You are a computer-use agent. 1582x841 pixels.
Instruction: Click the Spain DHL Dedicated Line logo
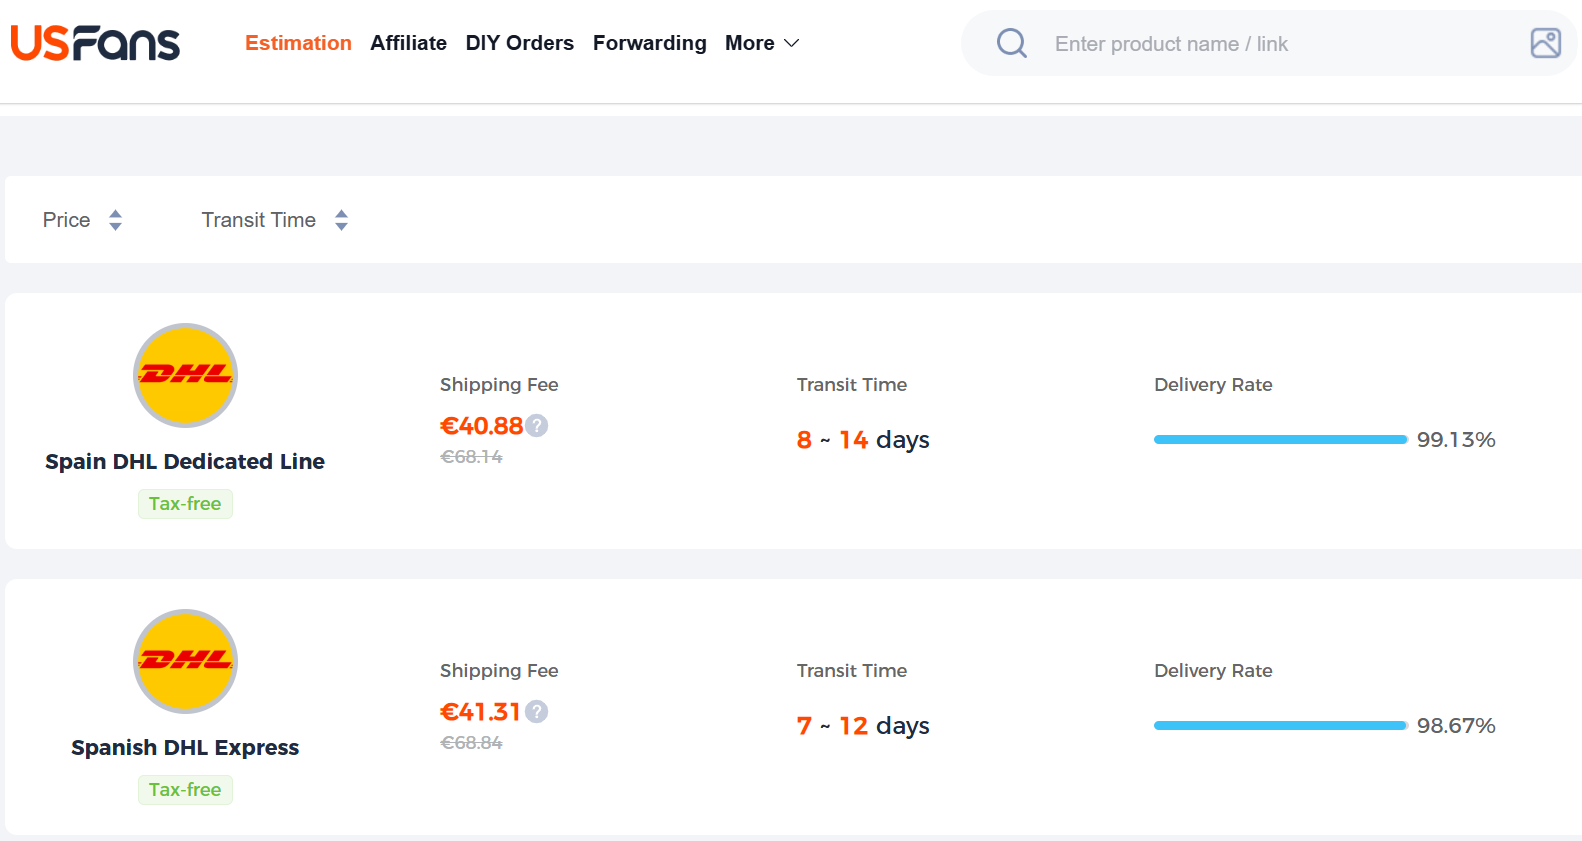click(x=185, y=375)
